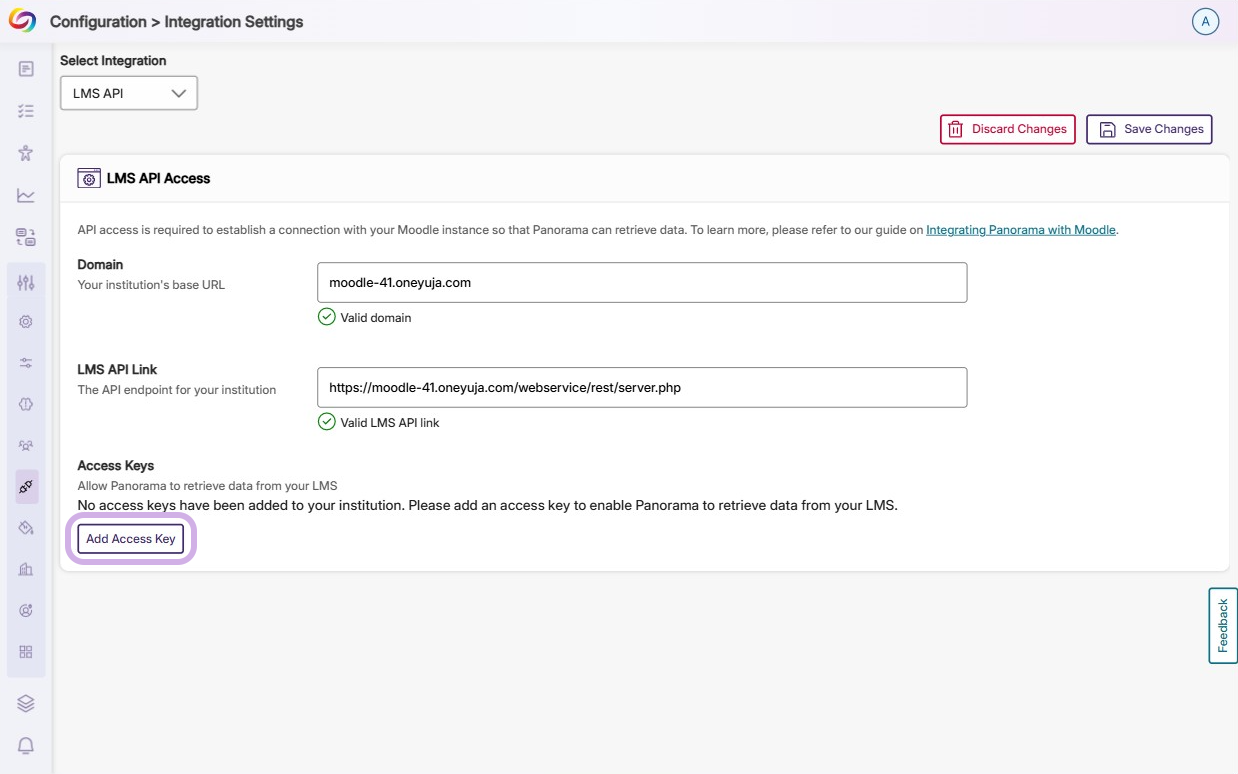The image size is (1238, 774).
Task: Open the users group sidebar icon
Action: click(26, 445)
